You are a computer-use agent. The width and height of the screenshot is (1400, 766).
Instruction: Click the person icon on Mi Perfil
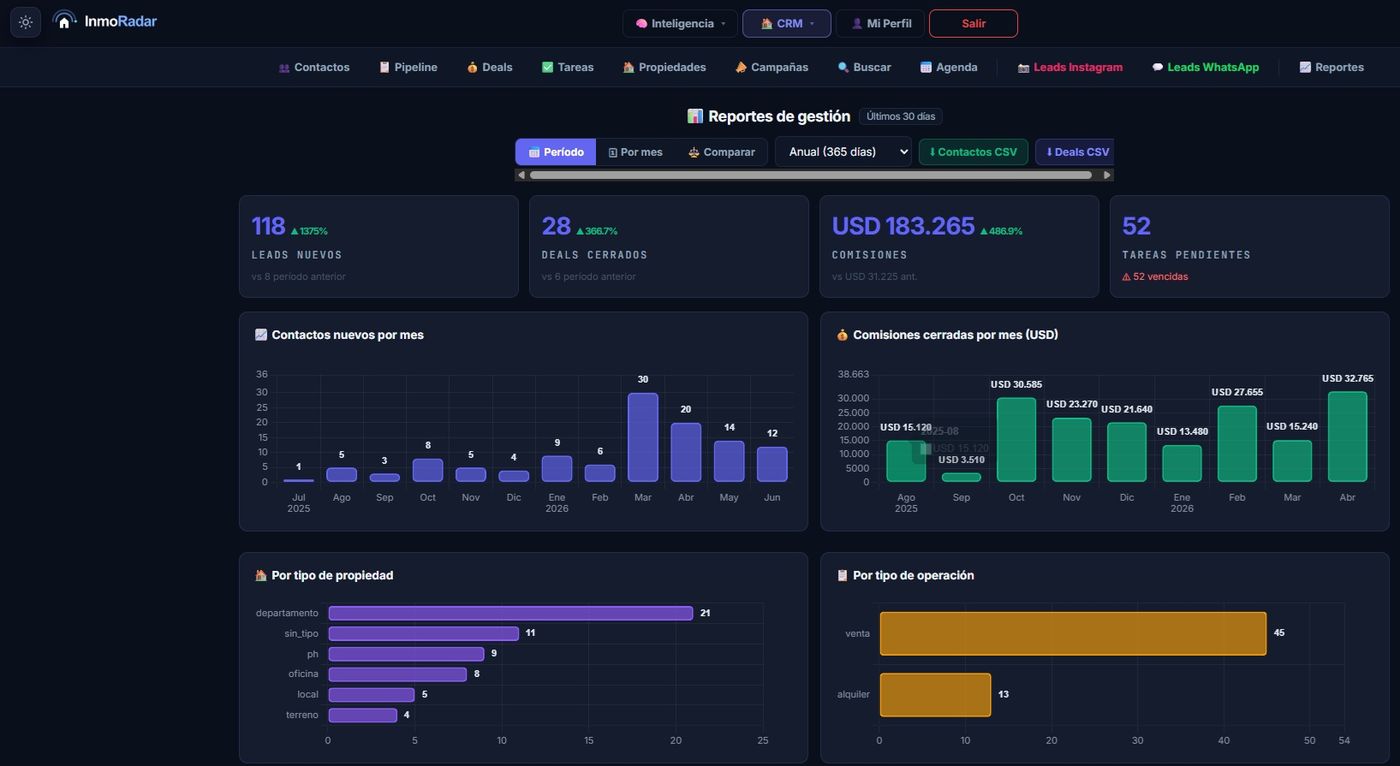(857, 23)
